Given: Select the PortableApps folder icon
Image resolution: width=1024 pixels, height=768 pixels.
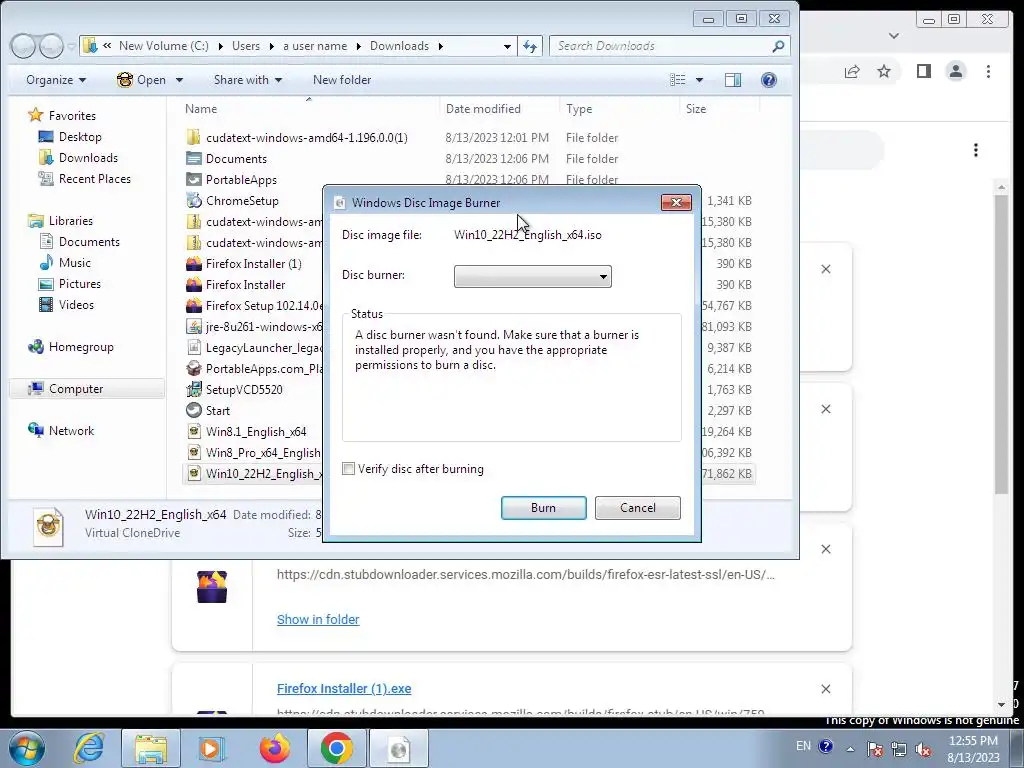Looking at the screenshot, I should point(193,180).
